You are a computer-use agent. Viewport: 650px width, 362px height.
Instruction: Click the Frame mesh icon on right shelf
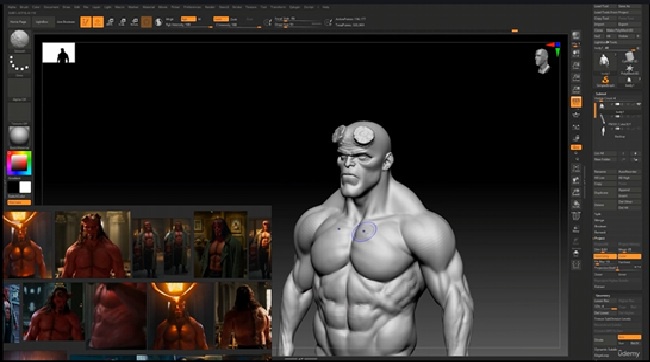[x=576, y=168]
